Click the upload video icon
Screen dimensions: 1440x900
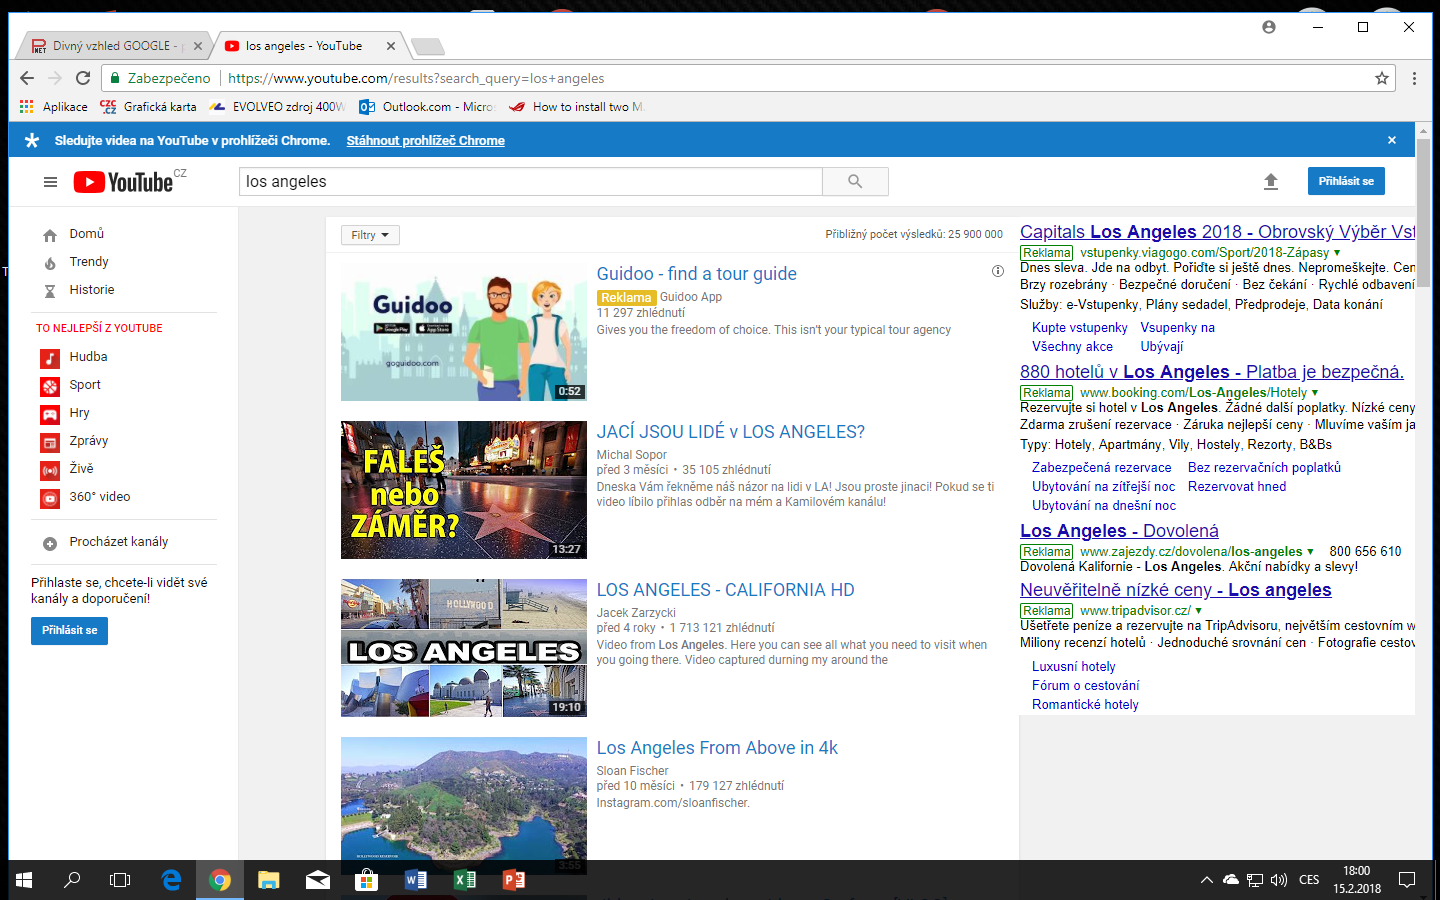(x=1271, y=181)
